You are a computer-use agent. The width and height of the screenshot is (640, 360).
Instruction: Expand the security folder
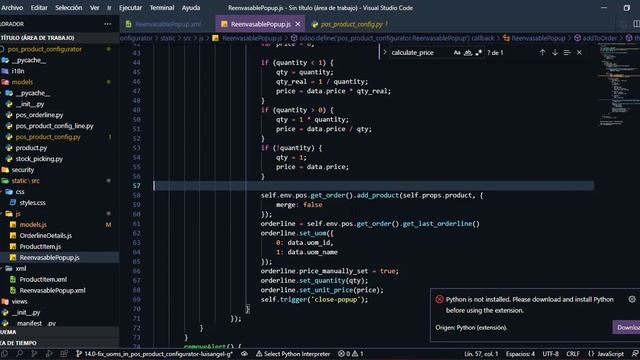(23, 170)
